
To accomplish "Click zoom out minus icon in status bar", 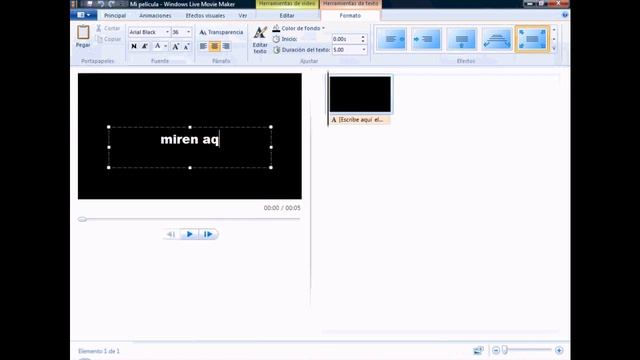I will 496,350.
